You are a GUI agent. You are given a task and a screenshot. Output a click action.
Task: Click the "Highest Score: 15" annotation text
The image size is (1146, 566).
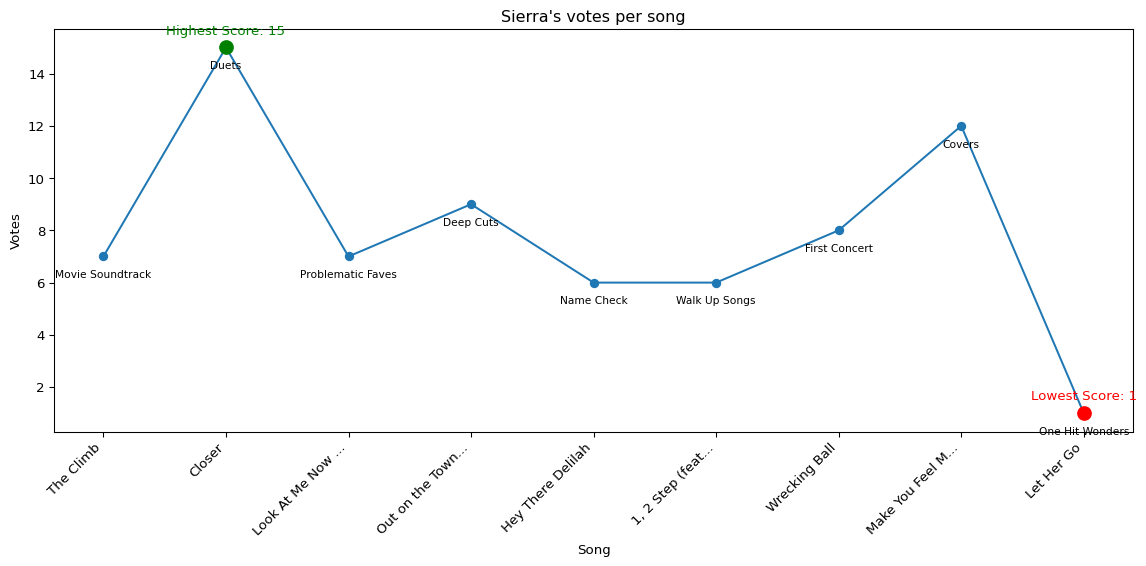pos(225,31)
